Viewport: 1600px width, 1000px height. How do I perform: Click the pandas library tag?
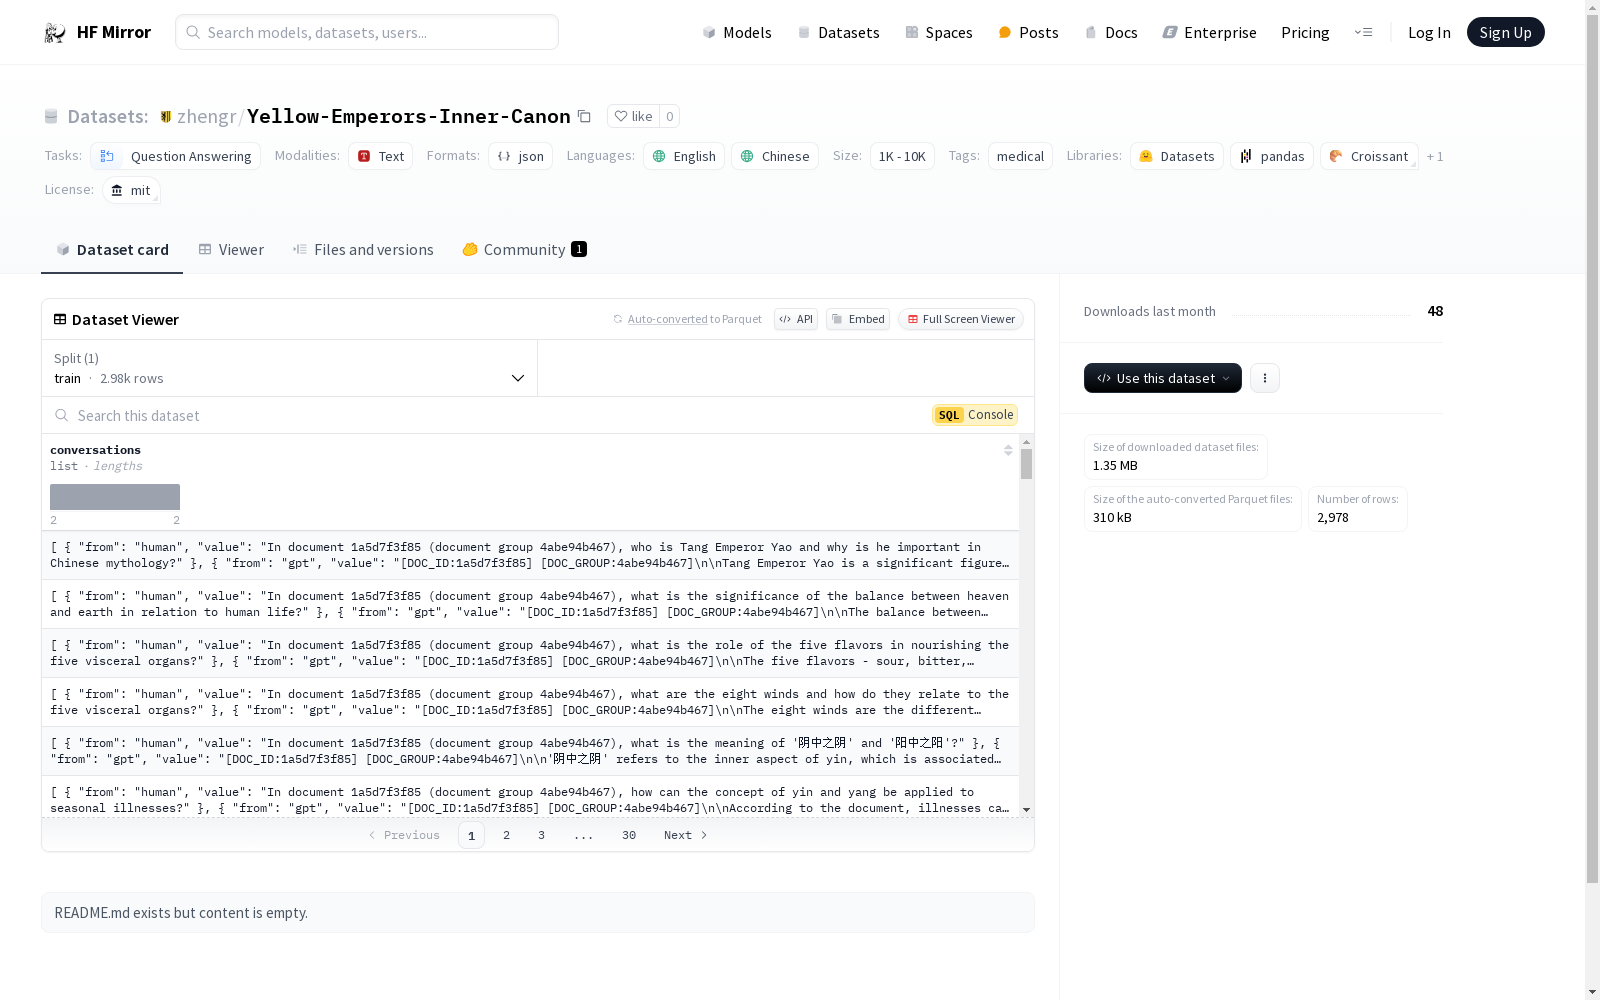(x=1272, y=156)
